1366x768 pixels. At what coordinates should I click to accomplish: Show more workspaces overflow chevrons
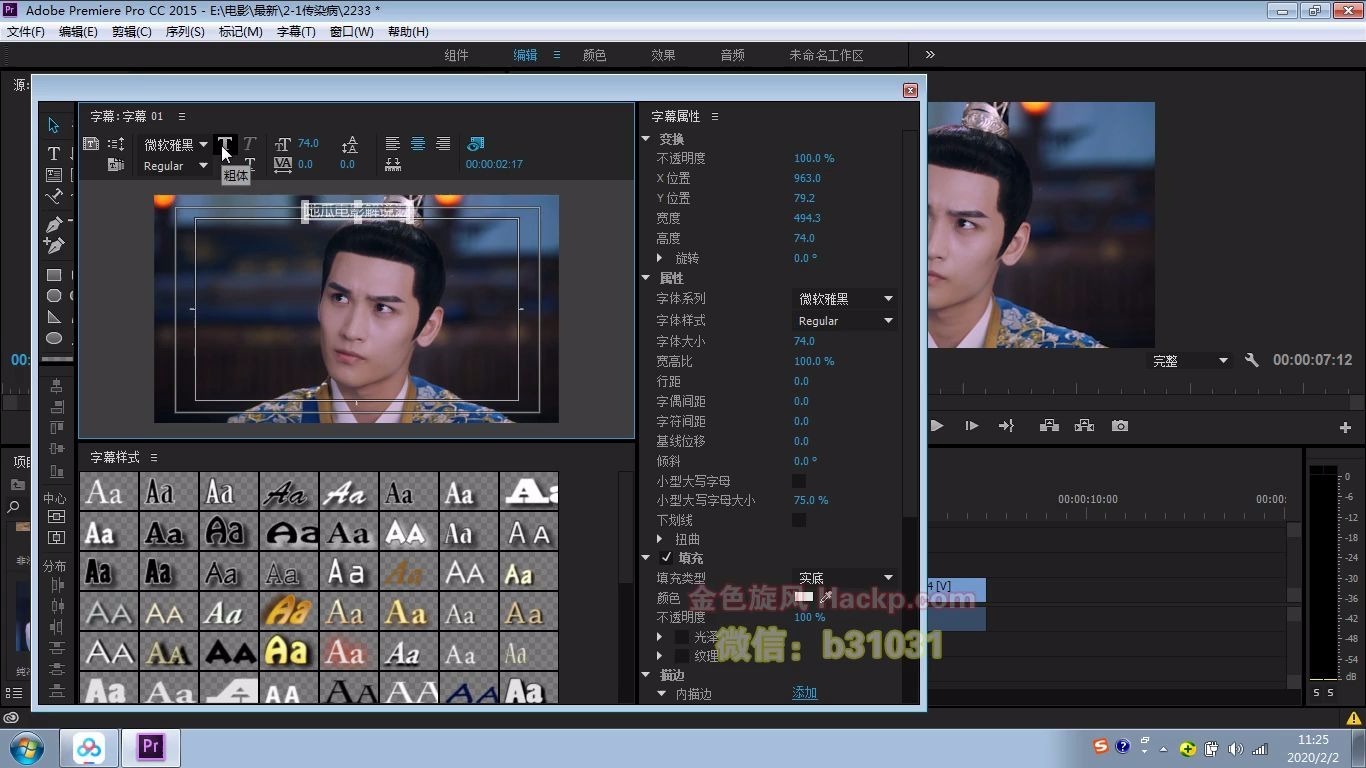point(930,55)
